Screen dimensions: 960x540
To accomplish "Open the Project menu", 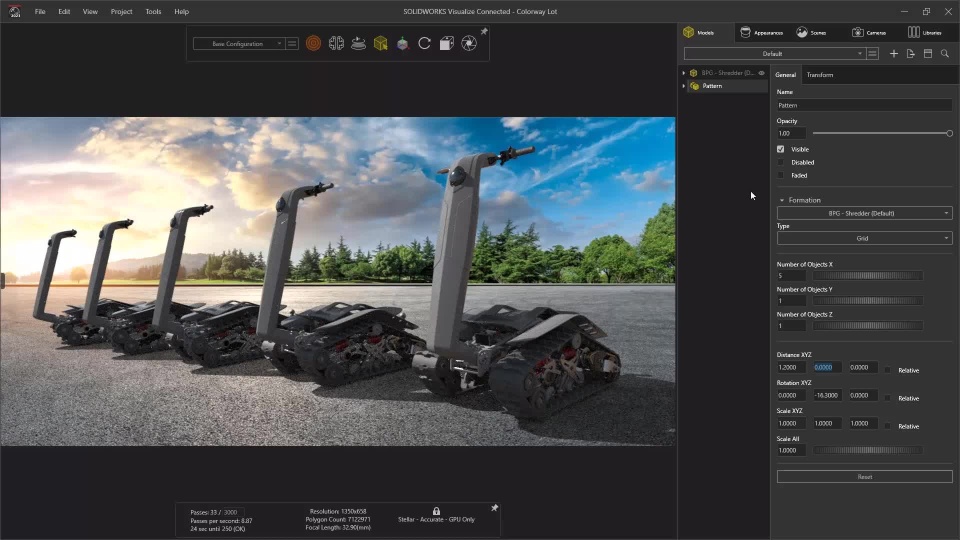I will click(121, 12).
